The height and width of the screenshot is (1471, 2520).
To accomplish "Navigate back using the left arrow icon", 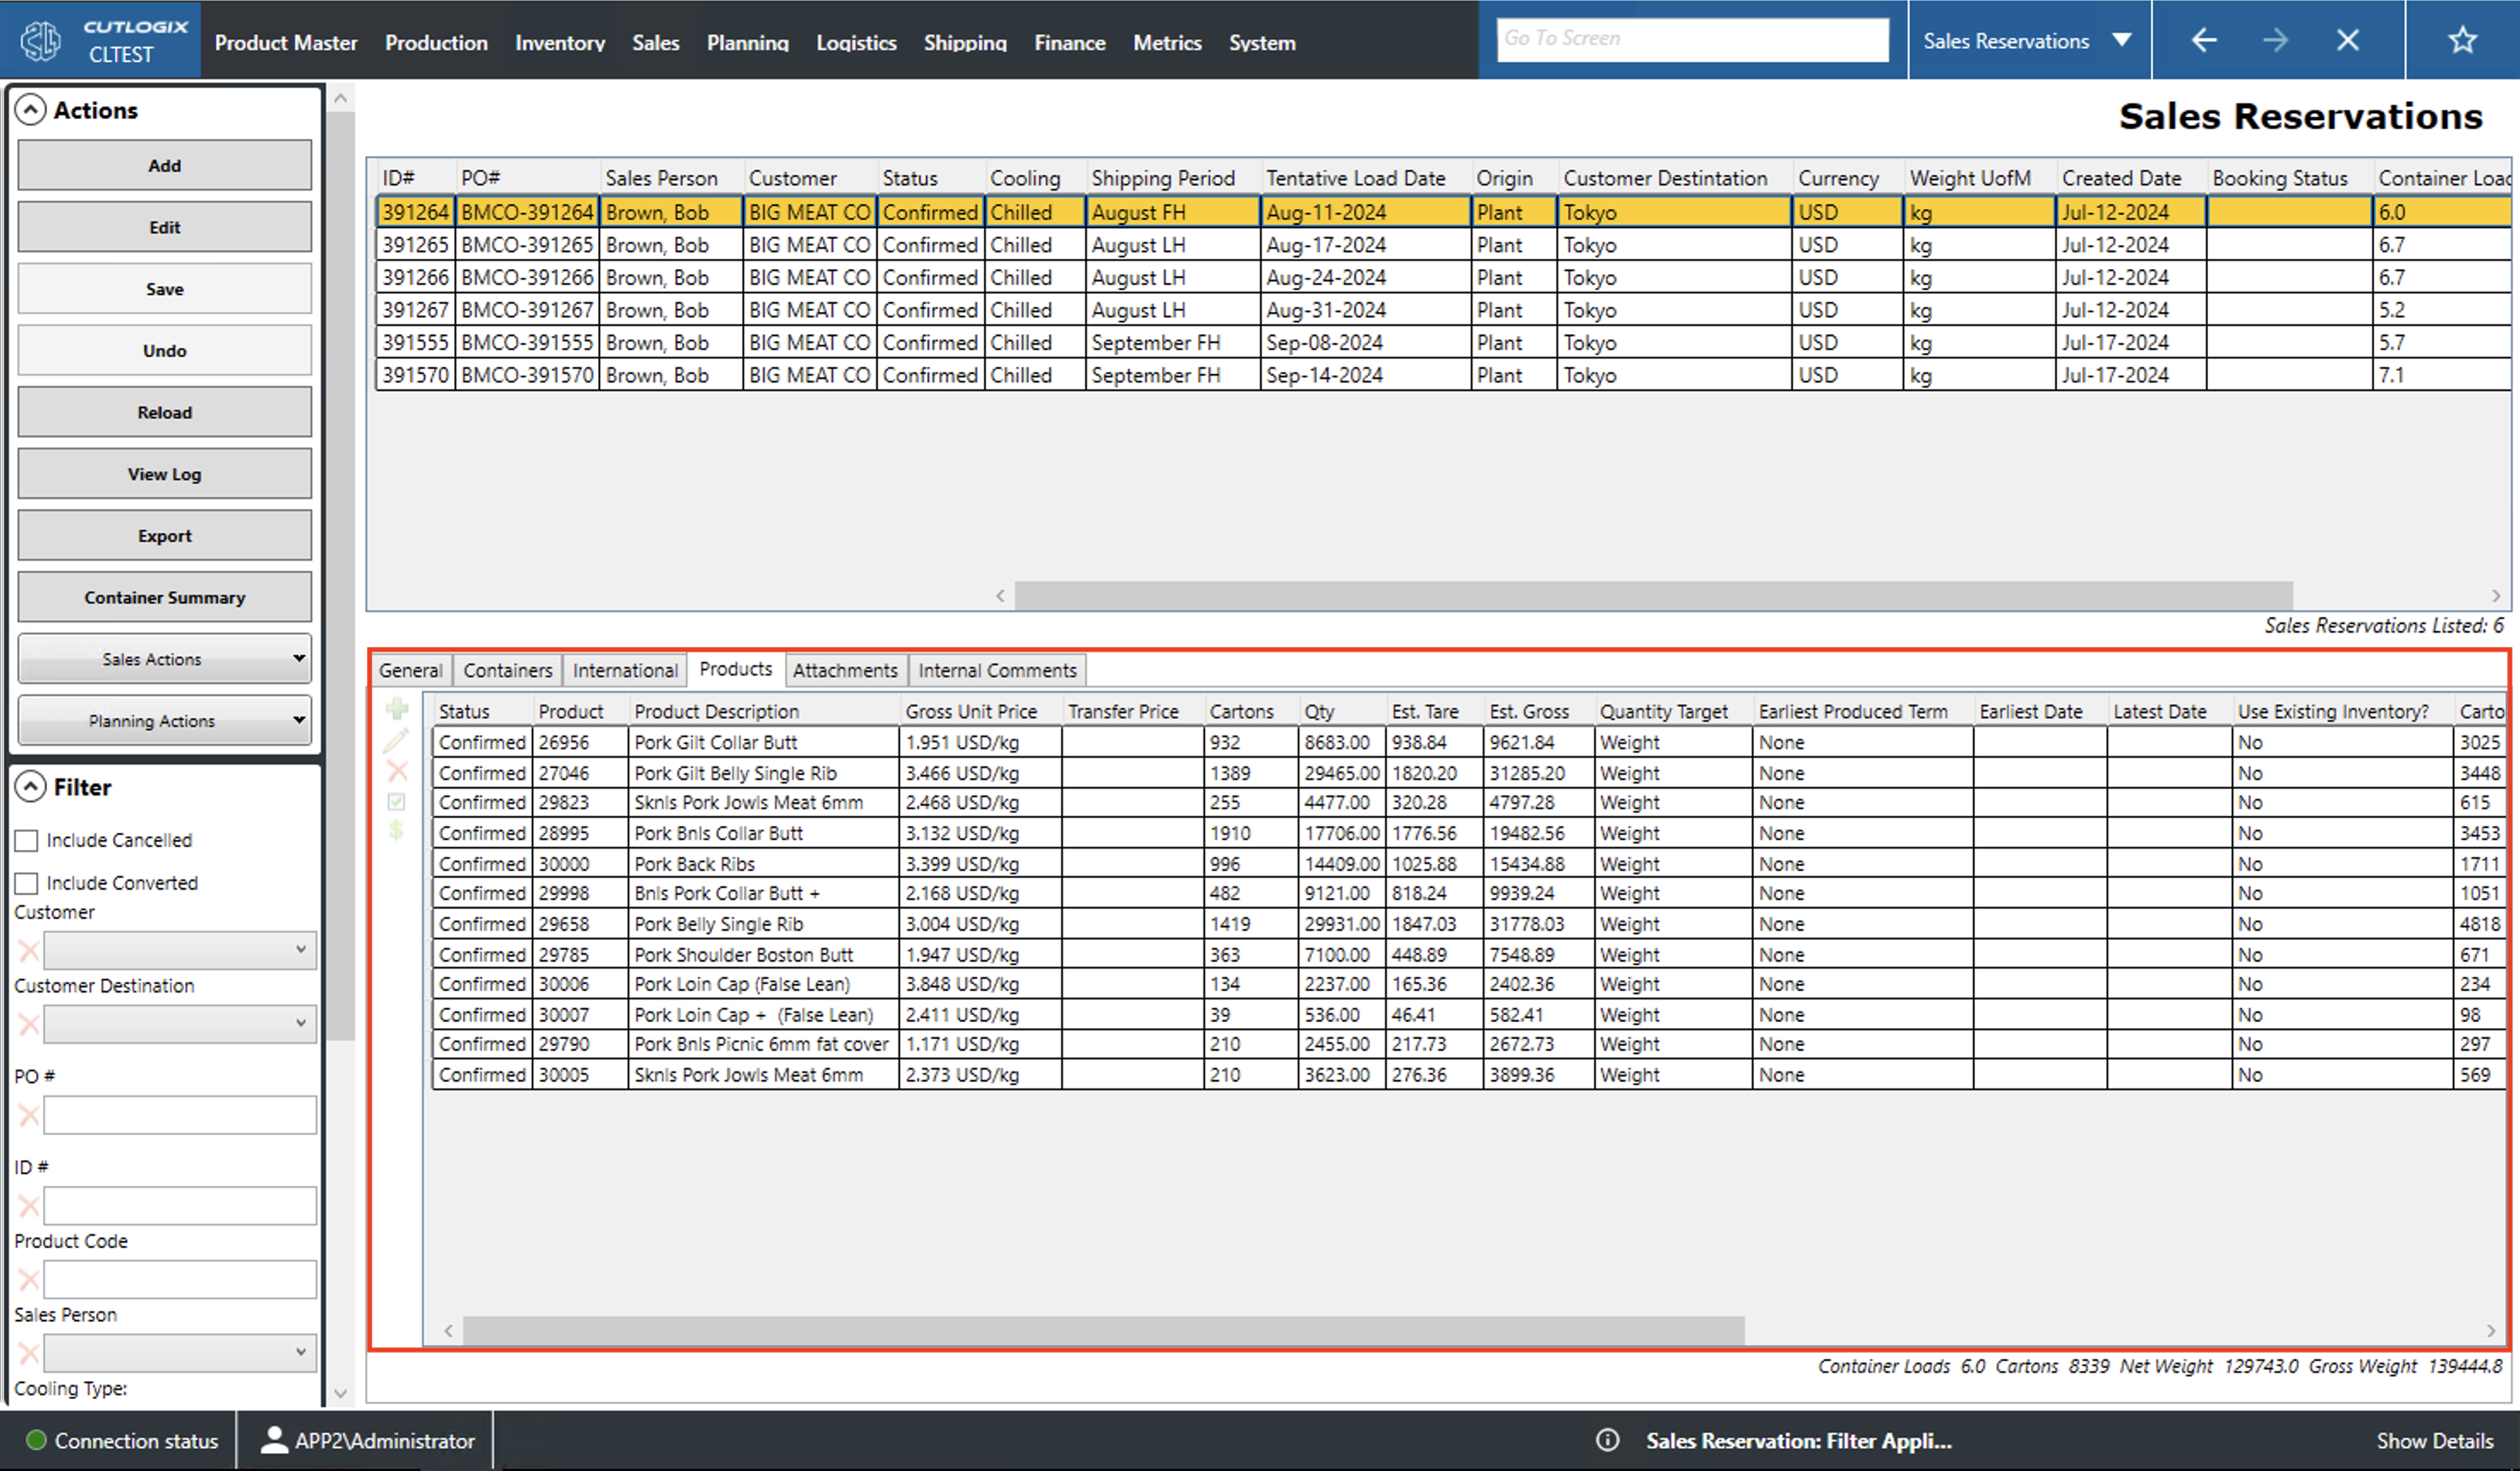I will pyautogui.click(x=2203, y=40).
